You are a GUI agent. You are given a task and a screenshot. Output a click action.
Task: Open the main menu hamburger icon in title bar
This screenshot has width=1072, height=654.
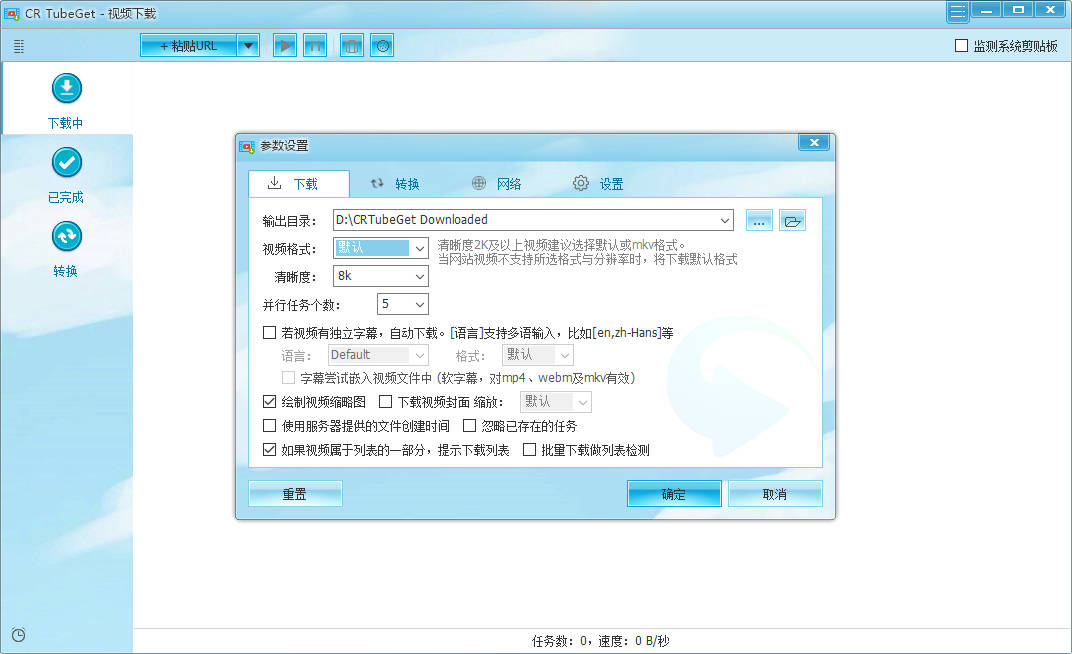(x=957, y=12)
